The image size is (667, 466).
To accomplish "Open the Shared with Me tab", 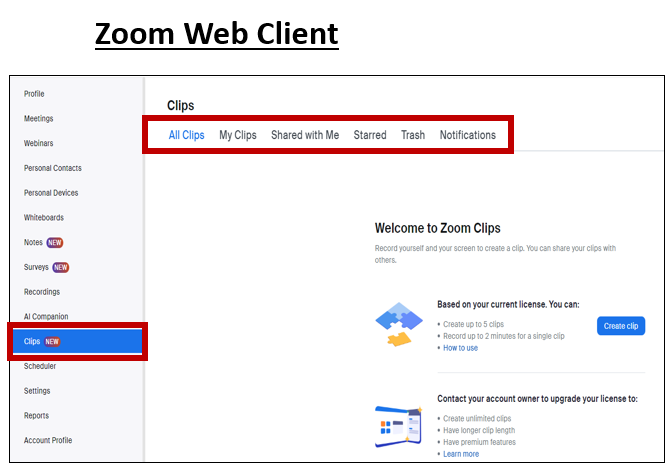I will [x=305, y=135].
